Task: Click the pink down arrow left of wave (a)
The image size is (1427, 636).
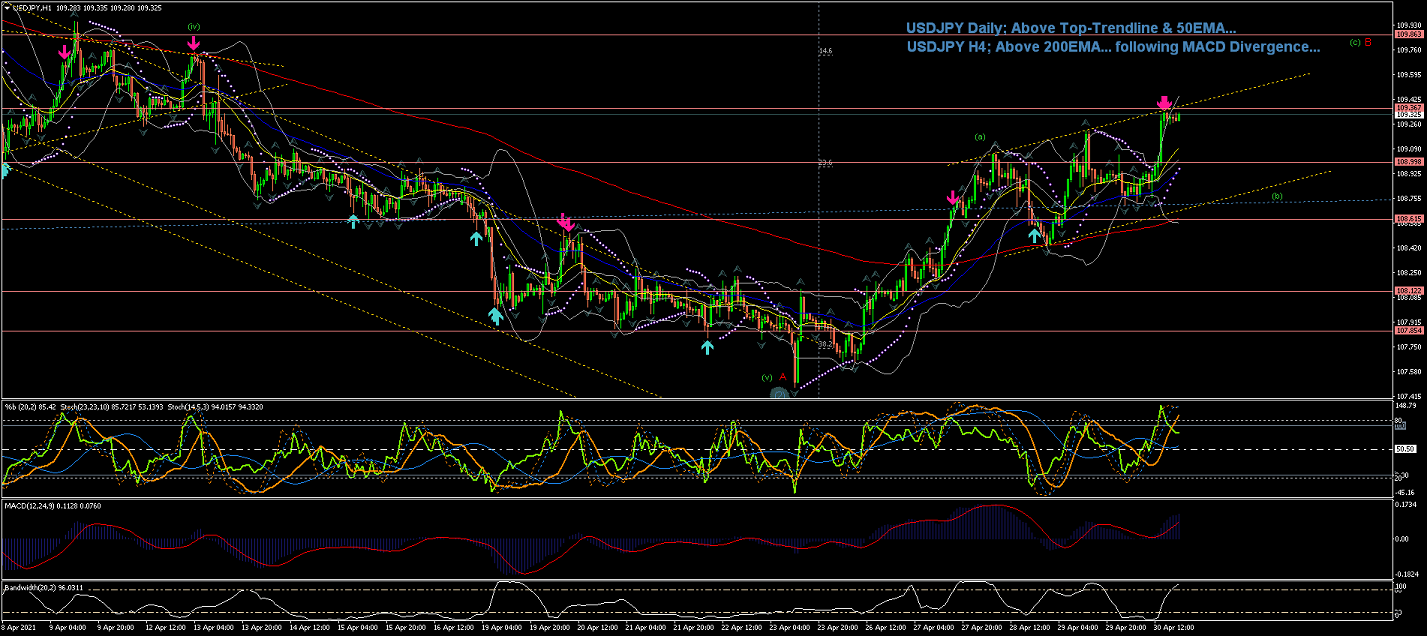Action: (x=955, y=200)
